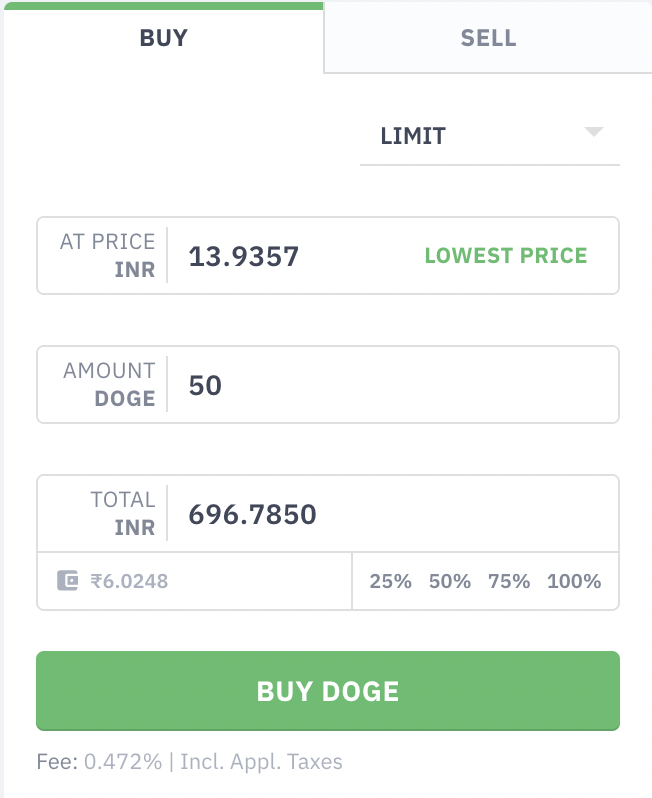Click the Fee 0.472% text
Screen dimensions: 652x798
[99, 762]
